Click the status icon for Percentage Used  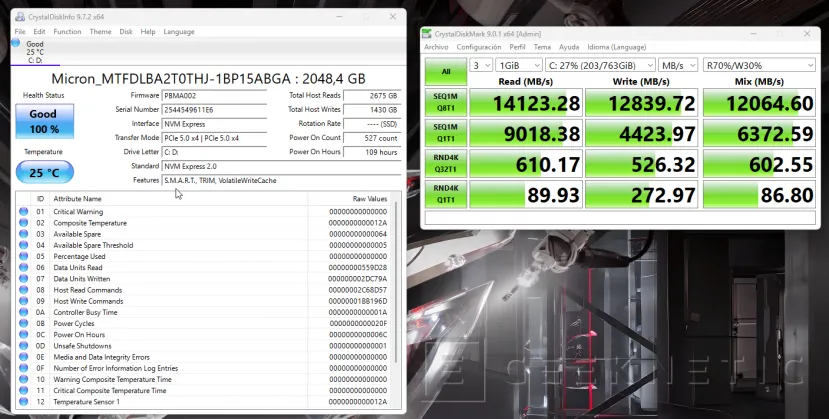pyautogui.click(x=23, y=256)
